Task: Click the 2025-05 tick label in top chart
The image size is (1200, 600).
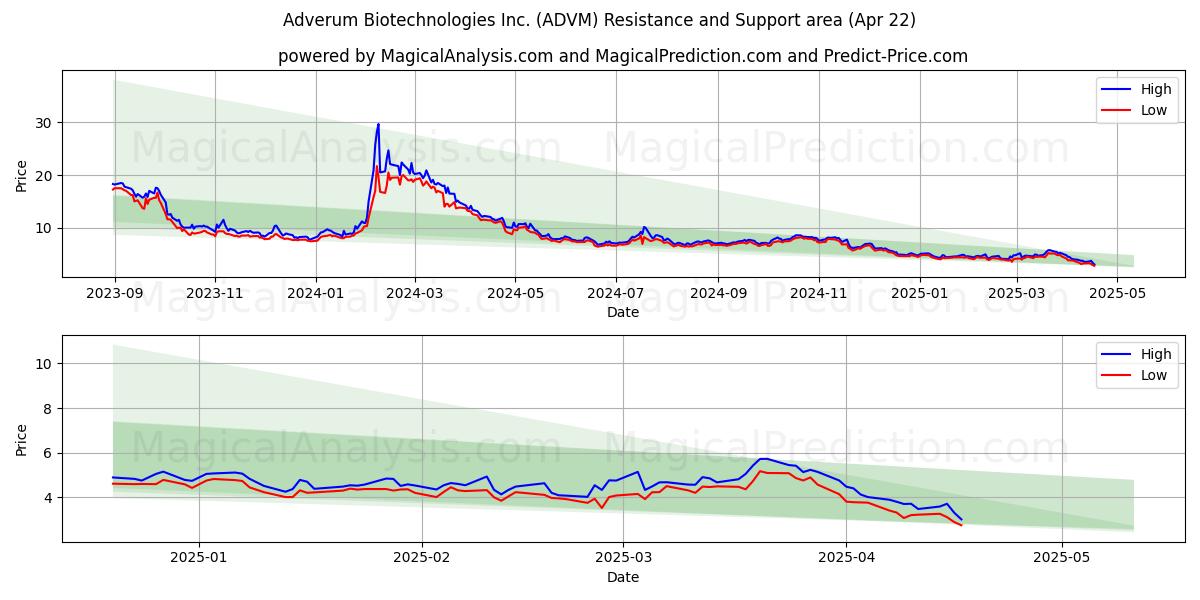Action: [x=1116, y=293]
